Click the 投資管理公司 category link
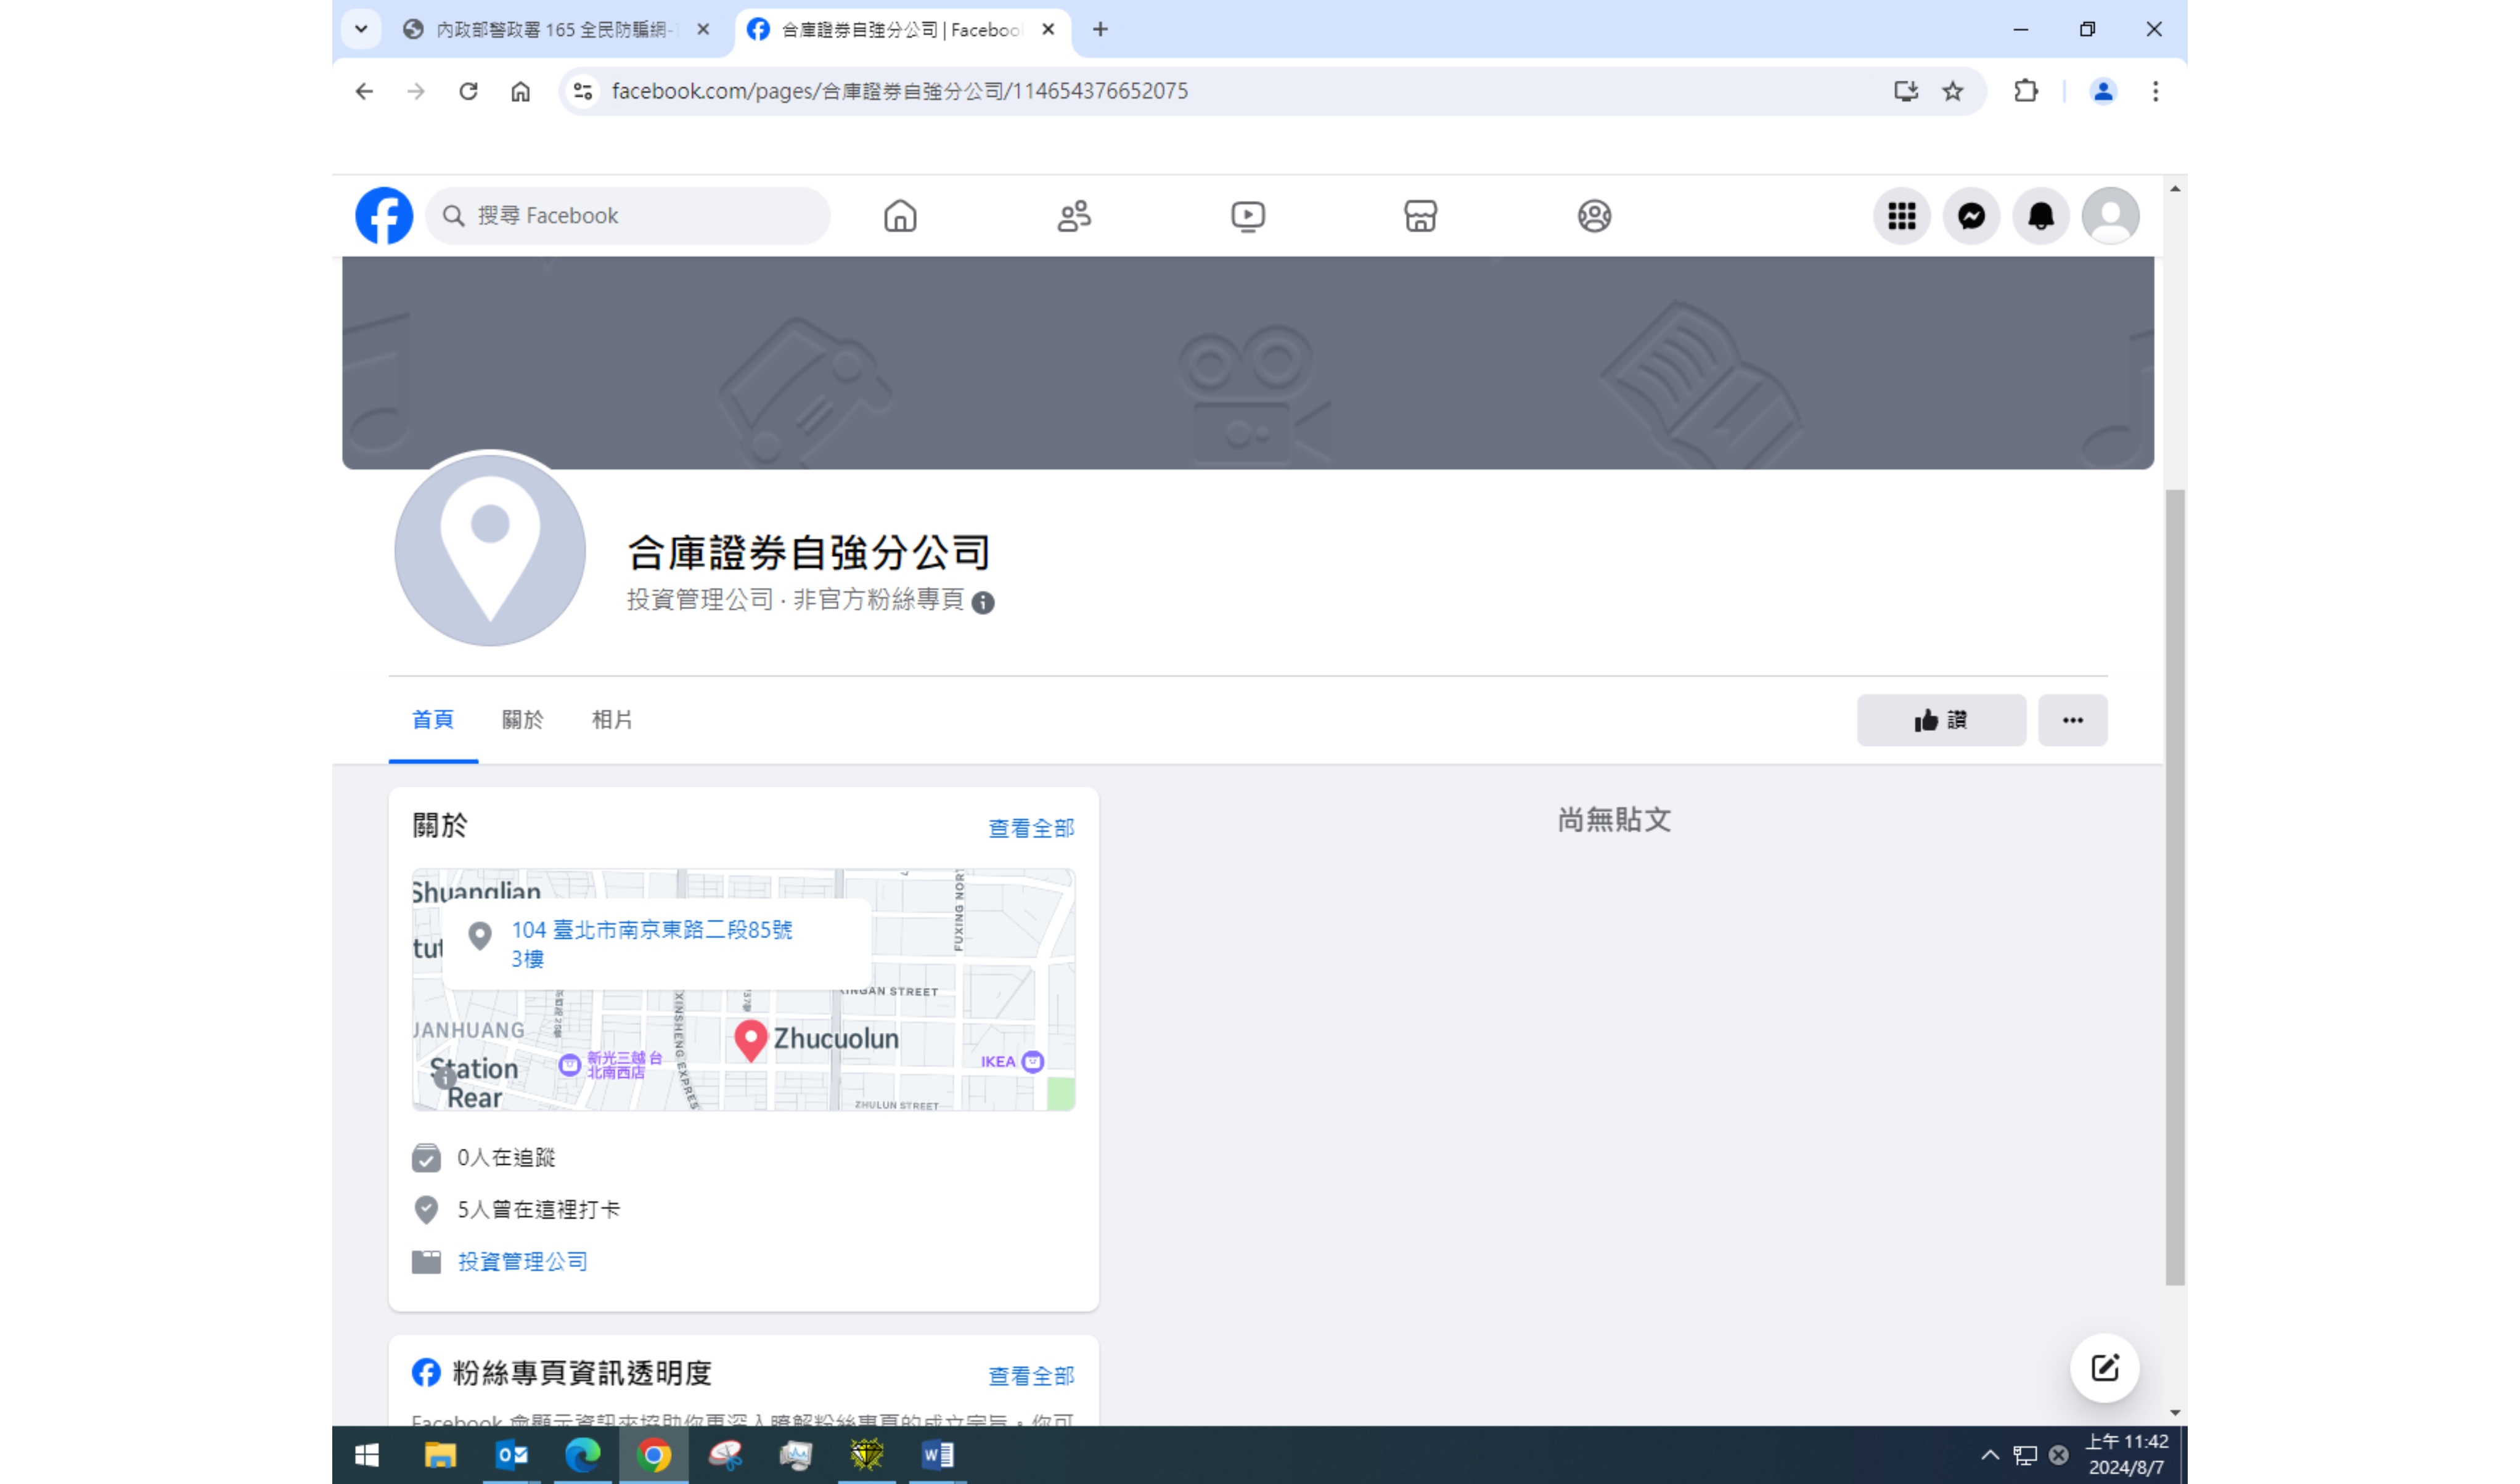 click(x=522, y=1261)
